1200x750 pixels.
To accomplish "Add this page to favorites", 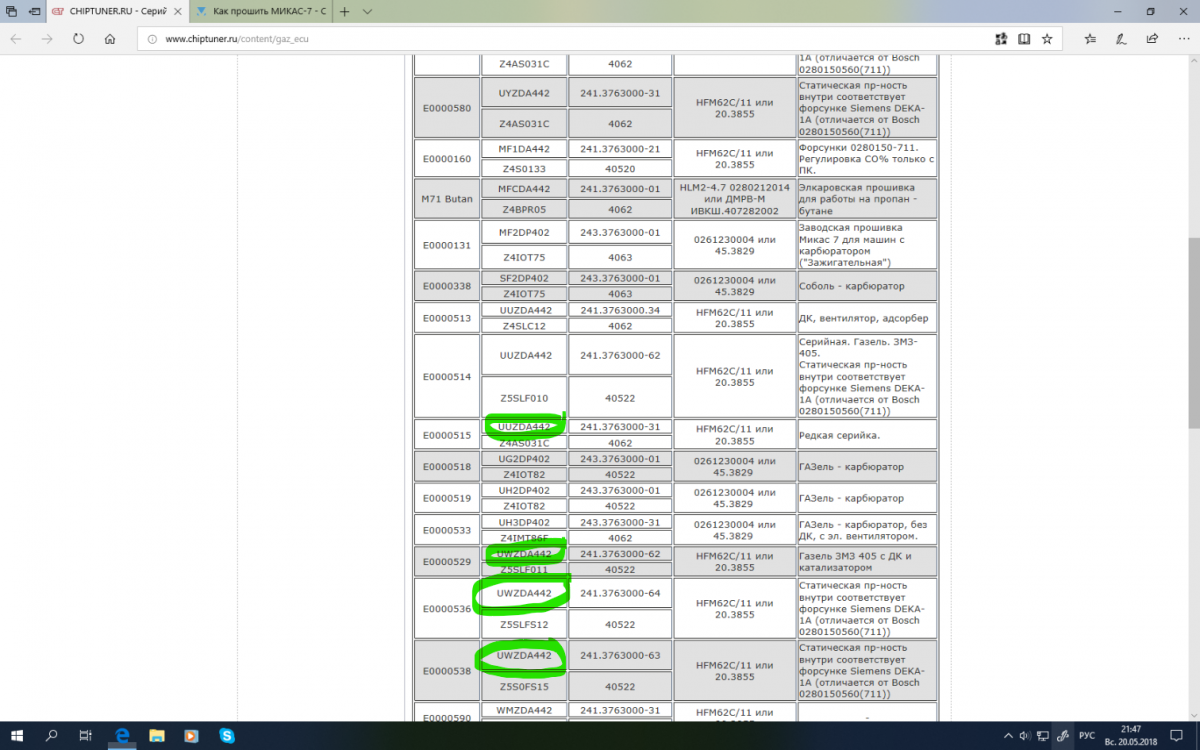I will (x=1047, y=39).
